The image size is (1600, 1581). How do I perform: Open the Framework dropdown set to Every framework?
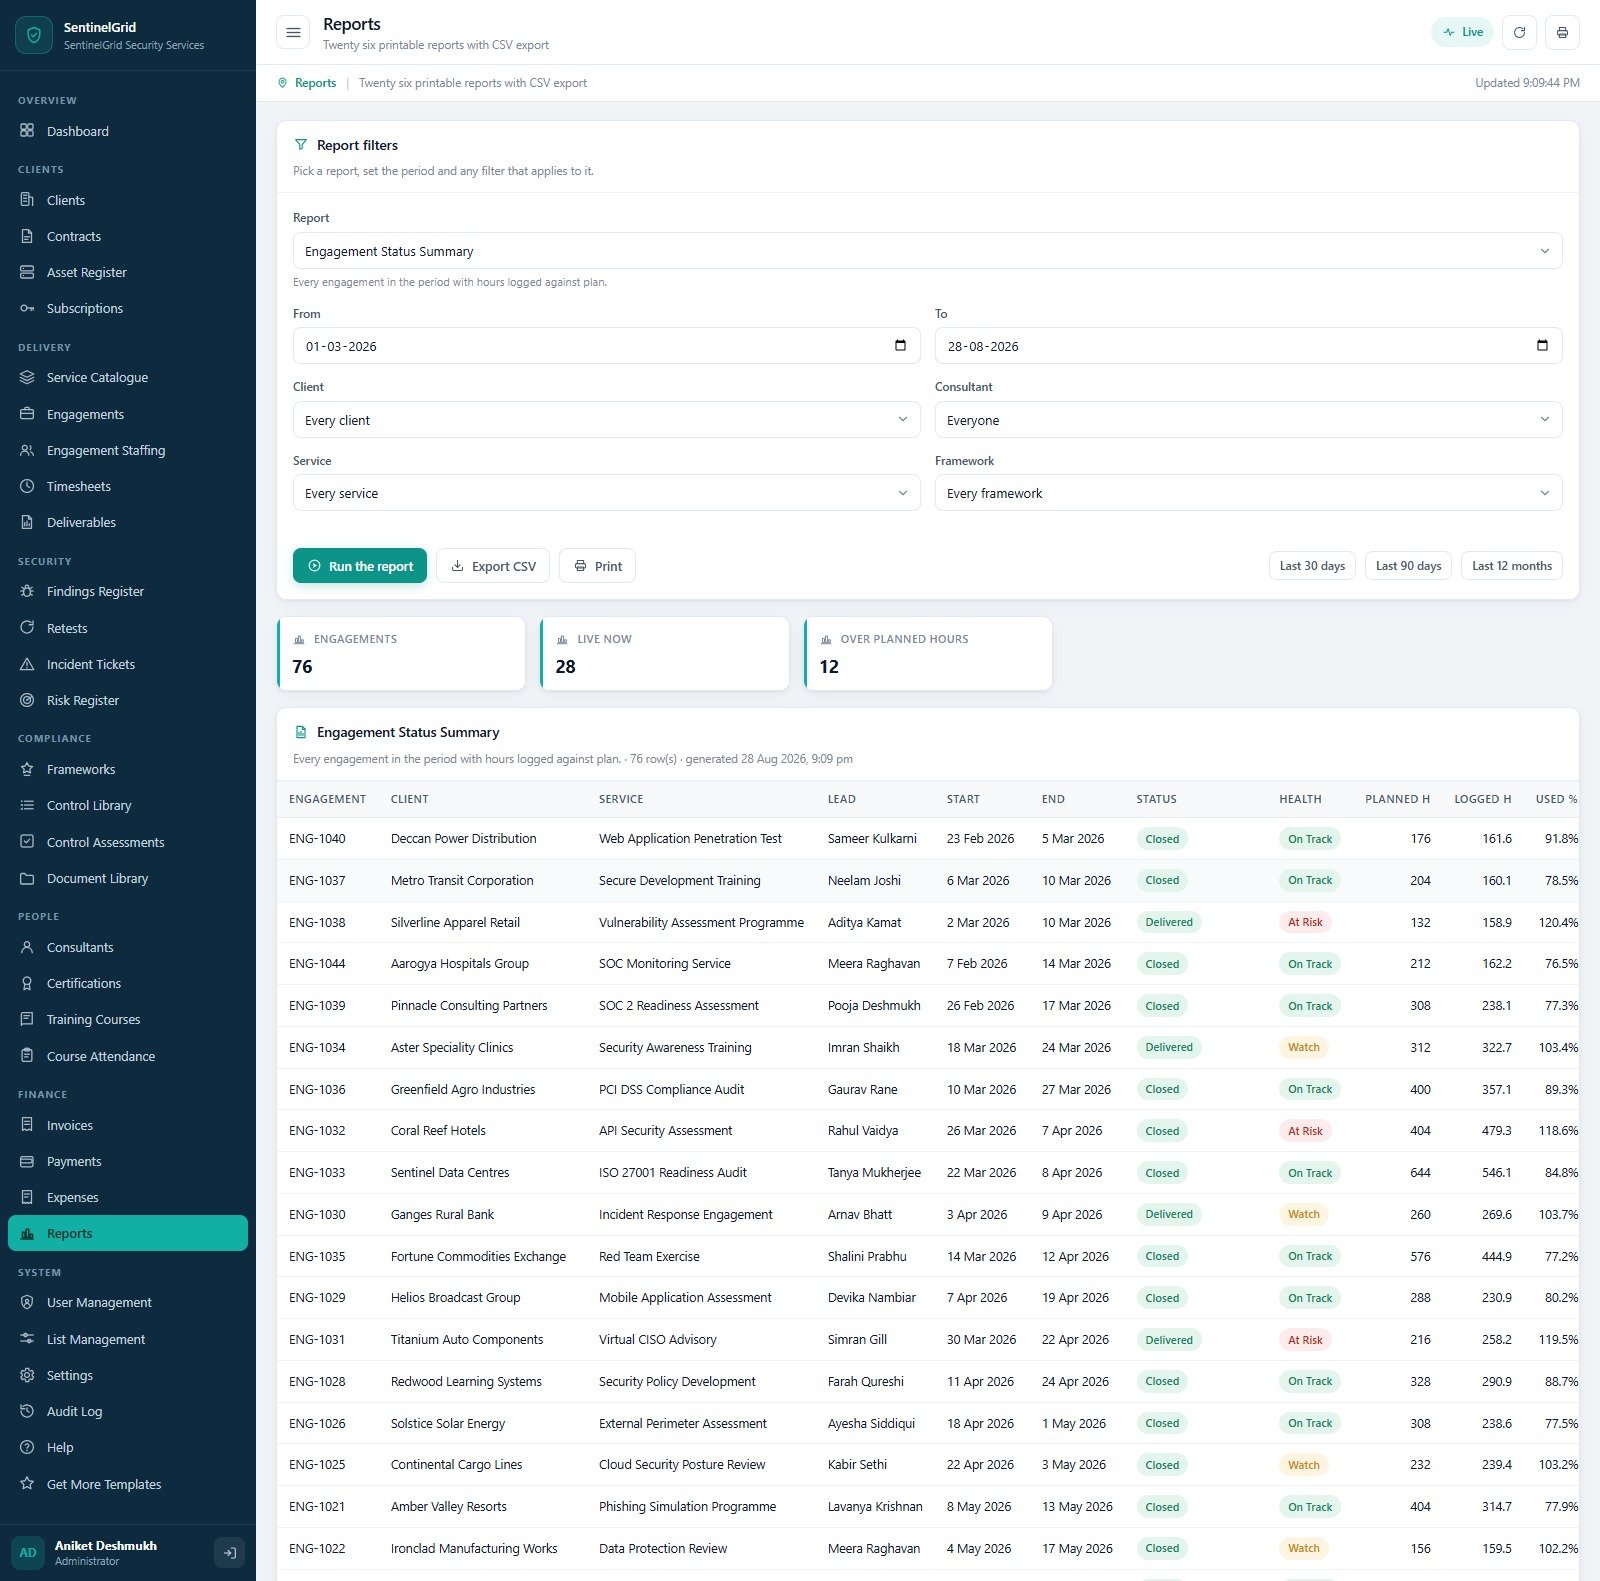tap(1248, 493)
